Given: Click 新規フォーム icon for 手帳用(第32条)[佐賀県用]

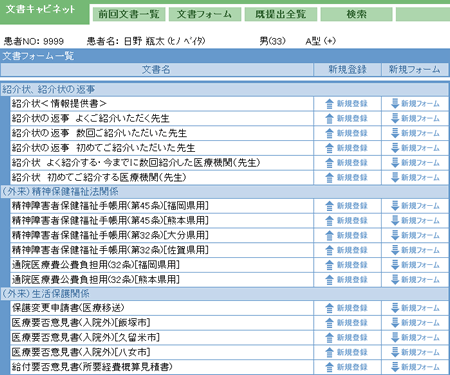Looking at the screenshot, I should (395, 250).
